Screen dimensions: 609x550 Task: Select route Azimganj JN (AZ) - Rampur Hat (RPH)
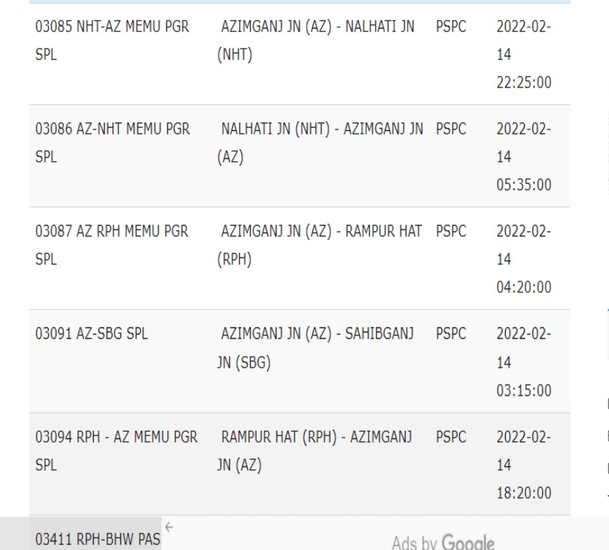coord(319,245)
